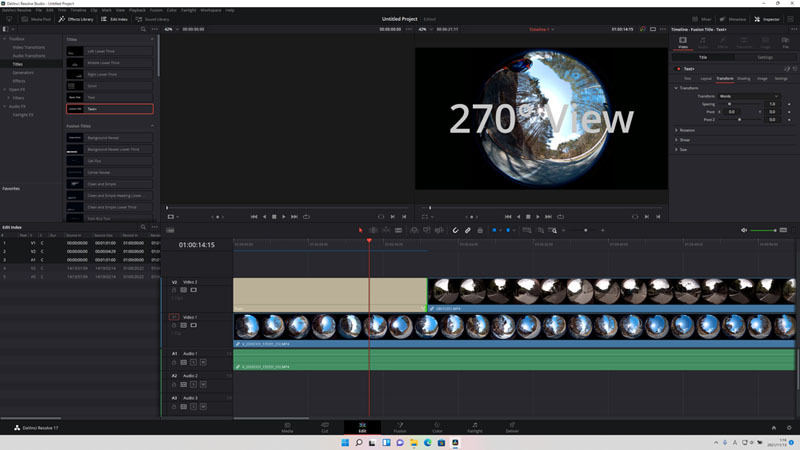This screenshot has height=450, width=800.
Task: Lock the Video 2 track
Action: (174, 290)
